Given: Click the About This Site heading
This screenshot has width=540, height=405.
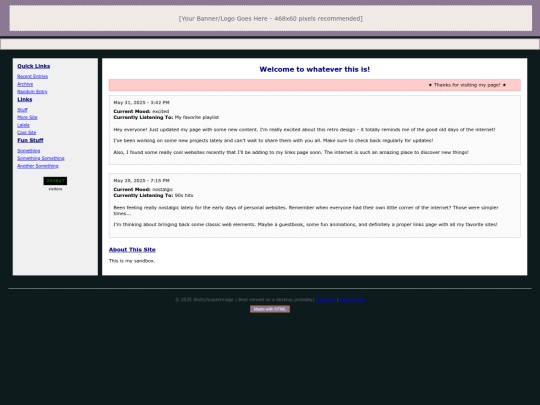Looking at the screenshot, I should click(132, 250).
